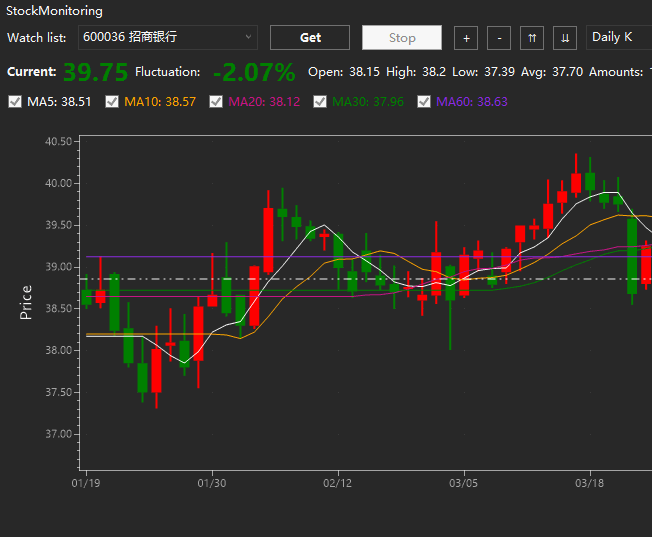Image resolution: width=652 pixels, height=537 pixels.
Task: Disable the MA20 line checkbox
Action: coord(216,101)
